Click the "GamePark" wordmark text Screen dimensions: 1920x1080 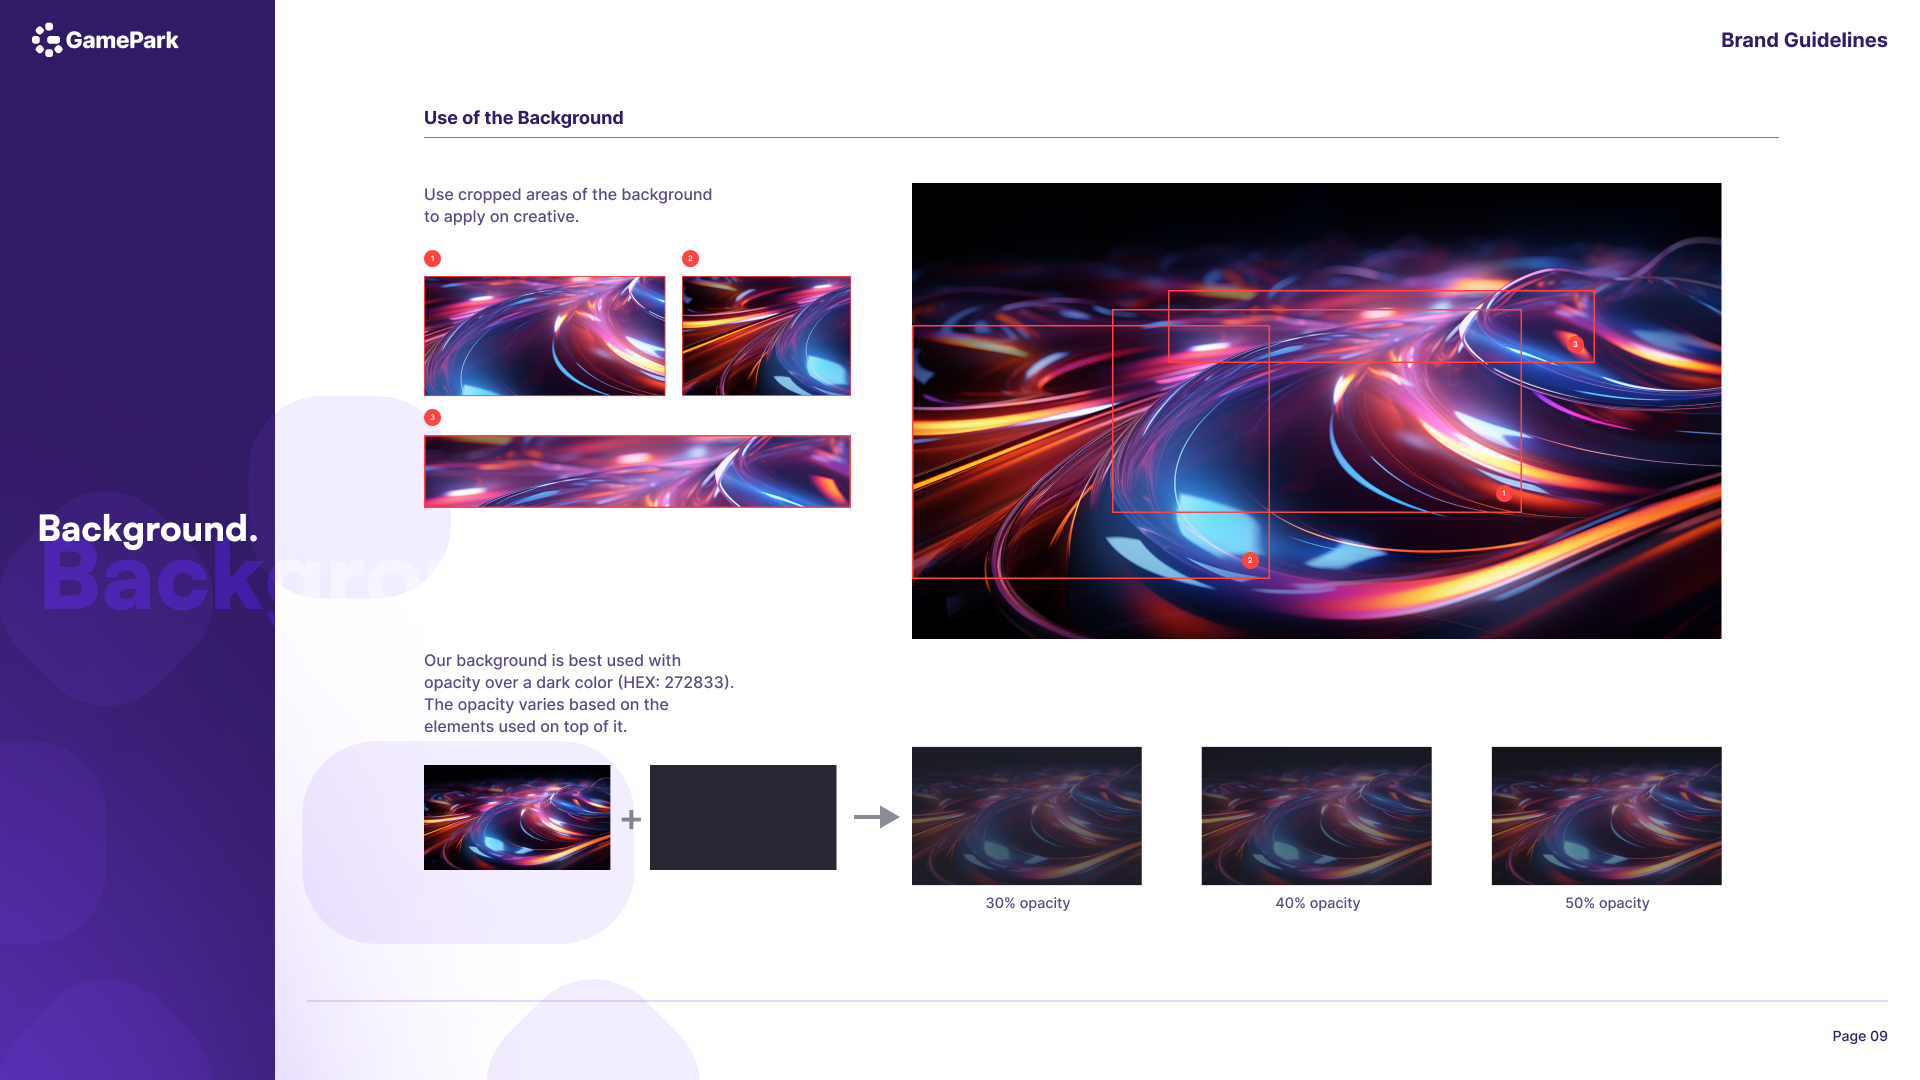[122, 40]
